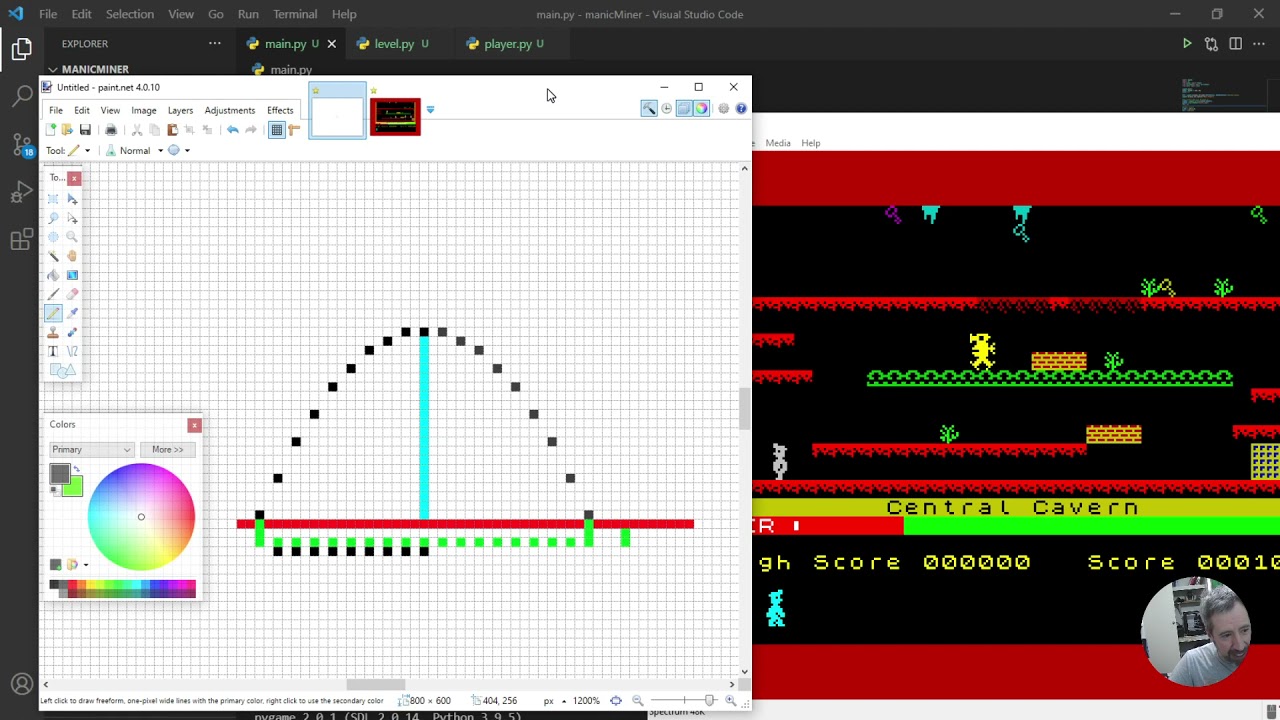The height and width of the screenshot is (720, 1280).
Task: Select the Paintbrush tool
Action: click(53, 294)
